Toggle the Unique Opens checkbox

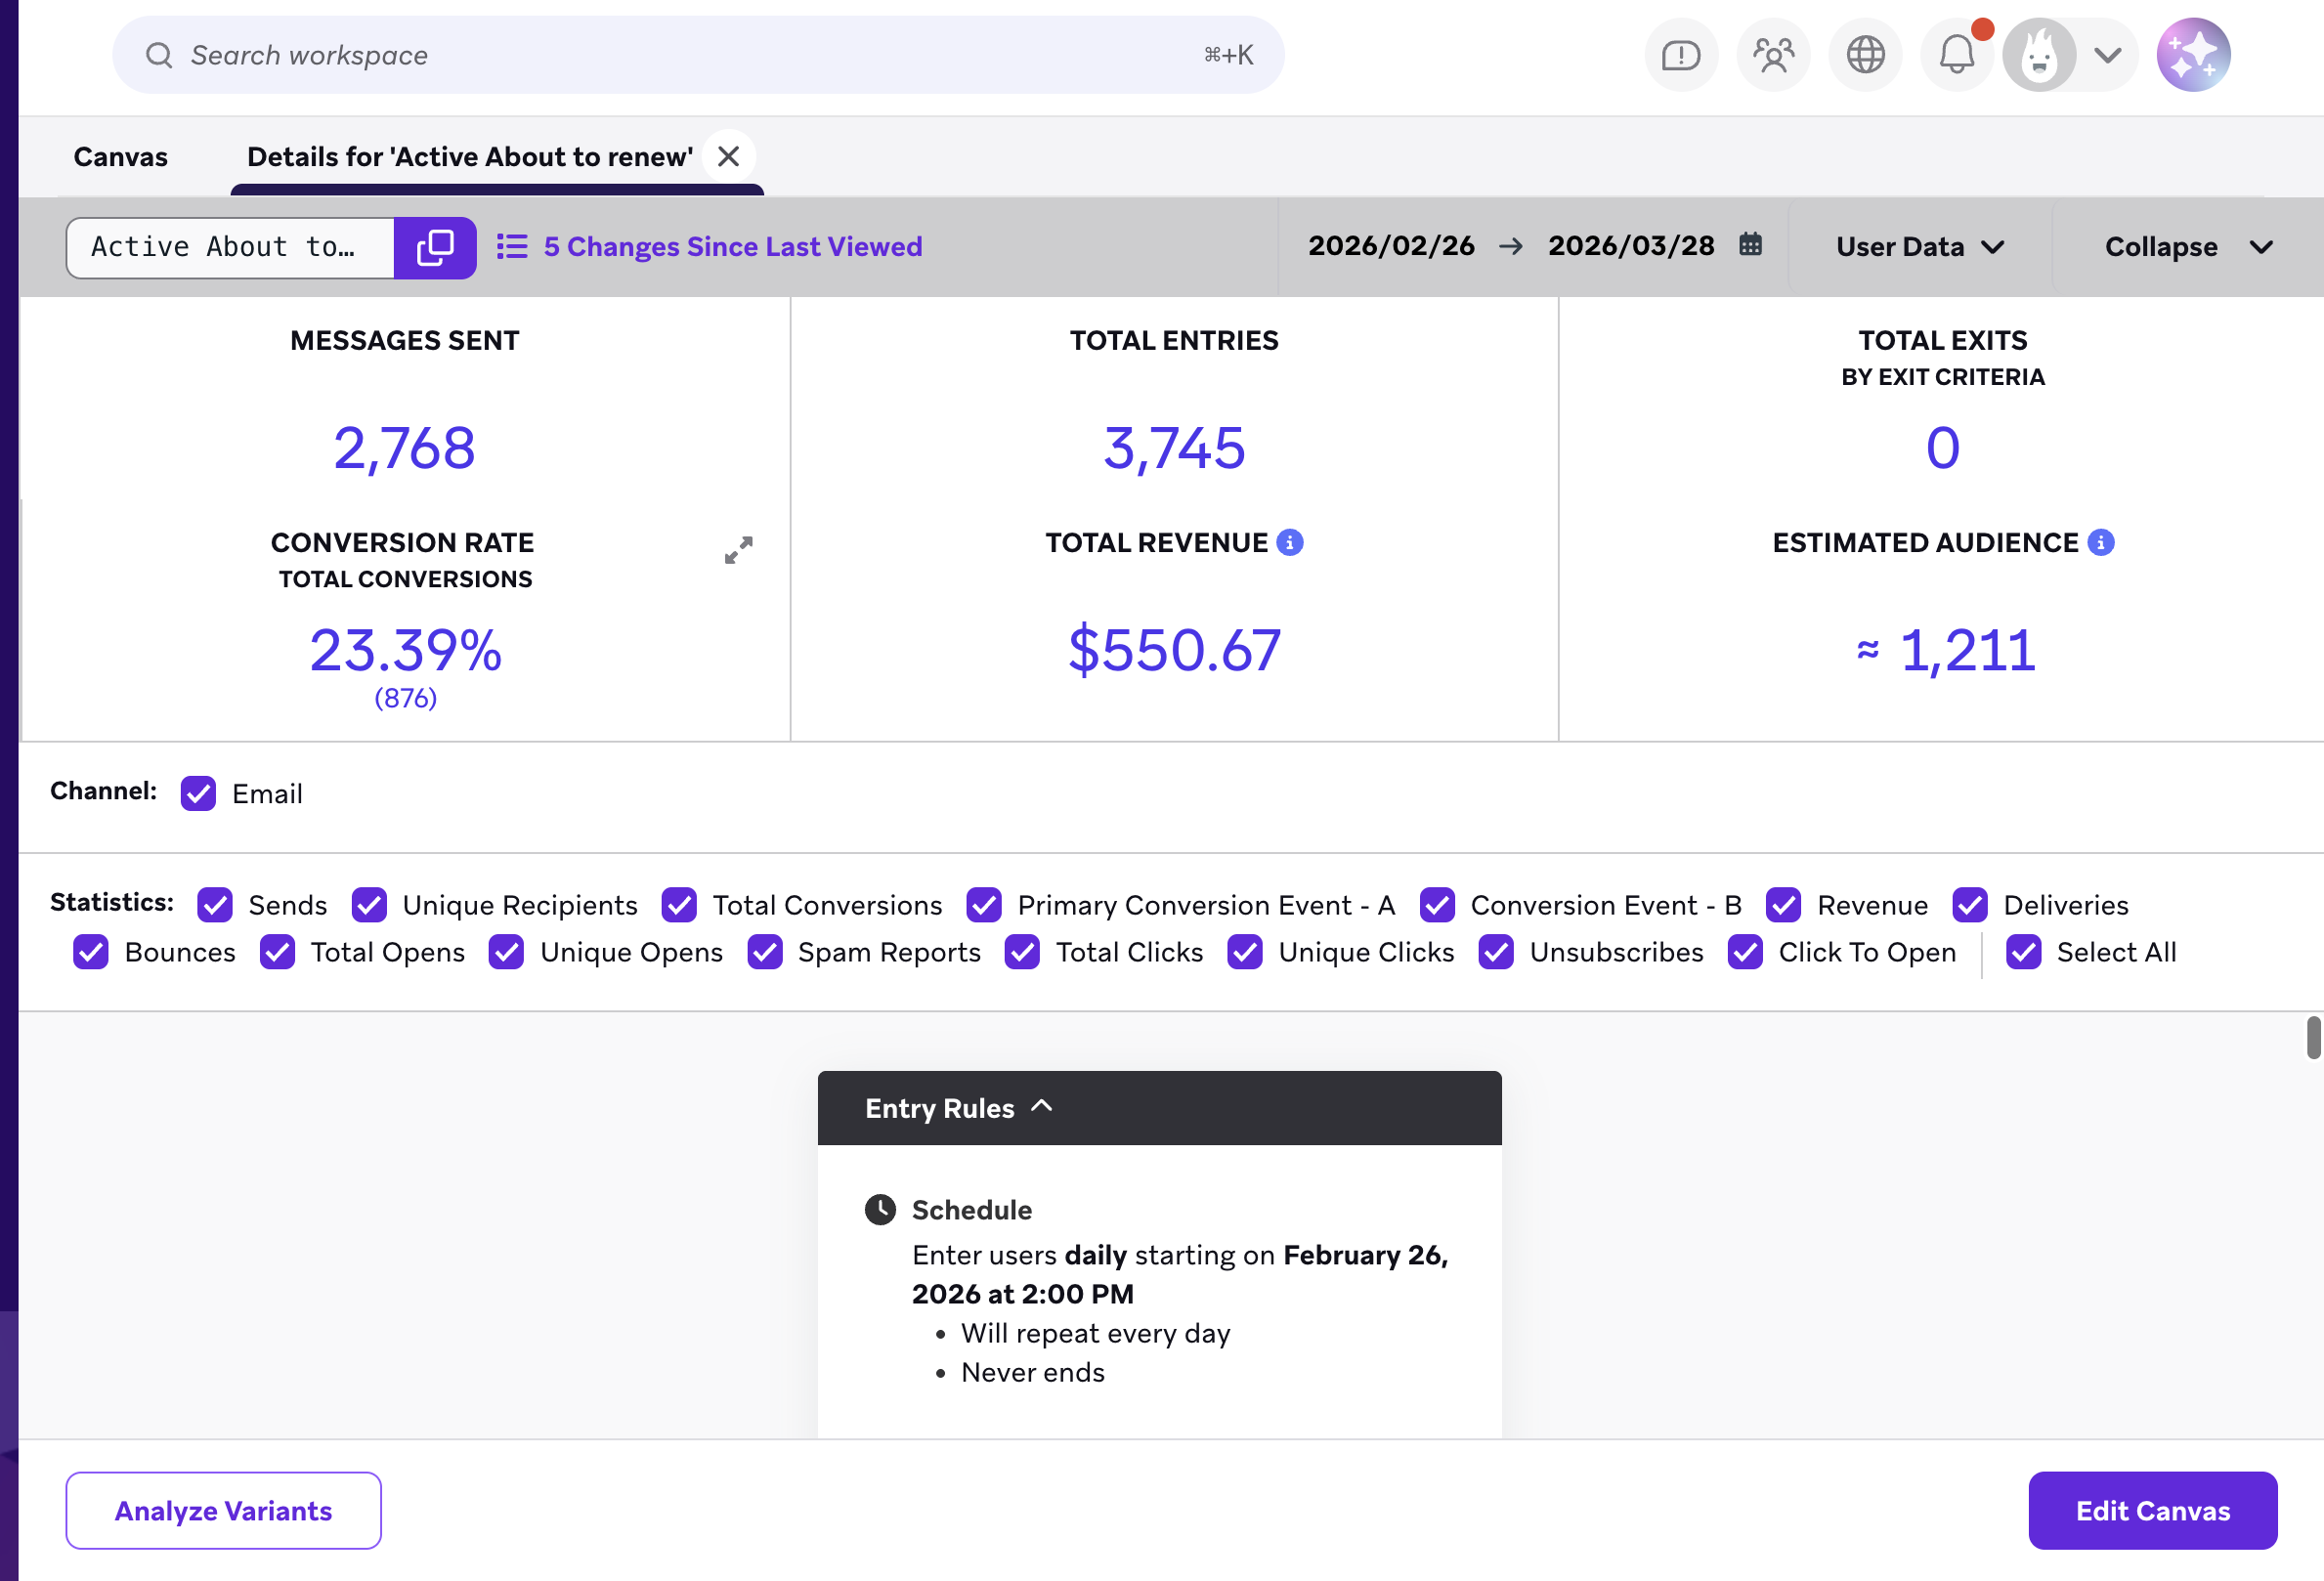[506, 952]
